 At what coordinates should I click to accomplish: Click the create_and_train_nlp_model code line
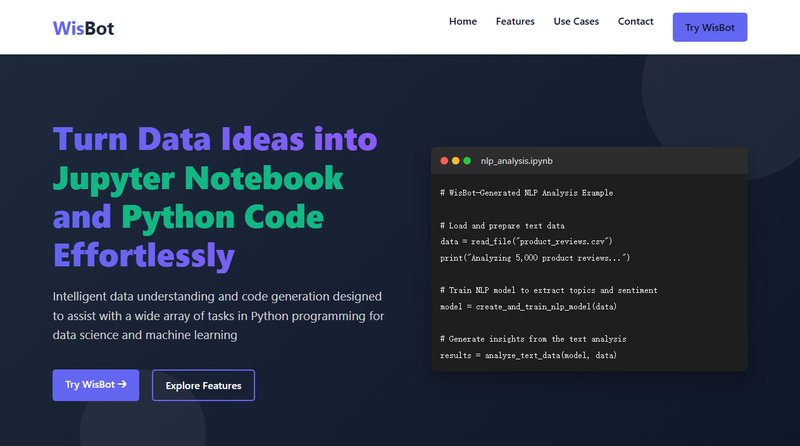pos(528,307)
